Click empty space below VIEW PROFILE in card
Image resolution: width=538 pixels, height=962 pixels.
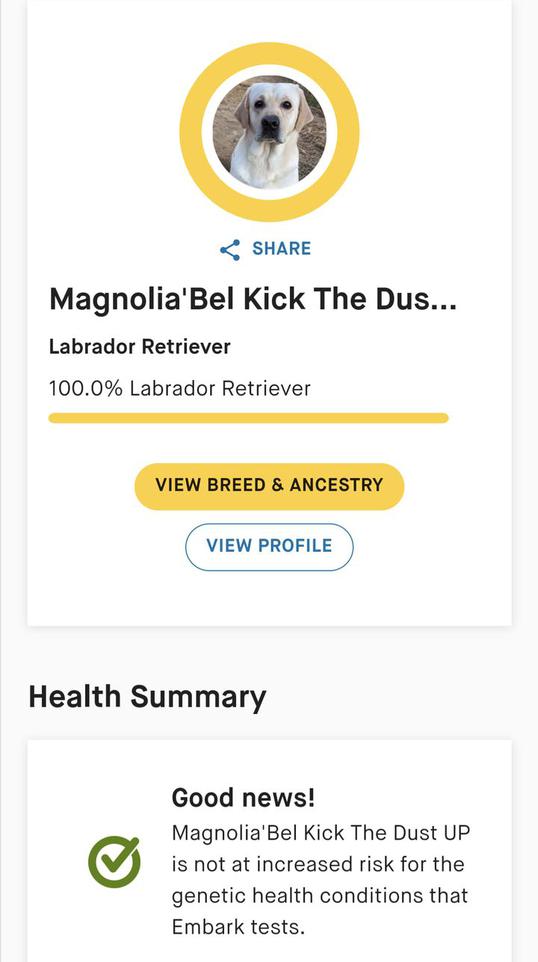pos(269,598)
